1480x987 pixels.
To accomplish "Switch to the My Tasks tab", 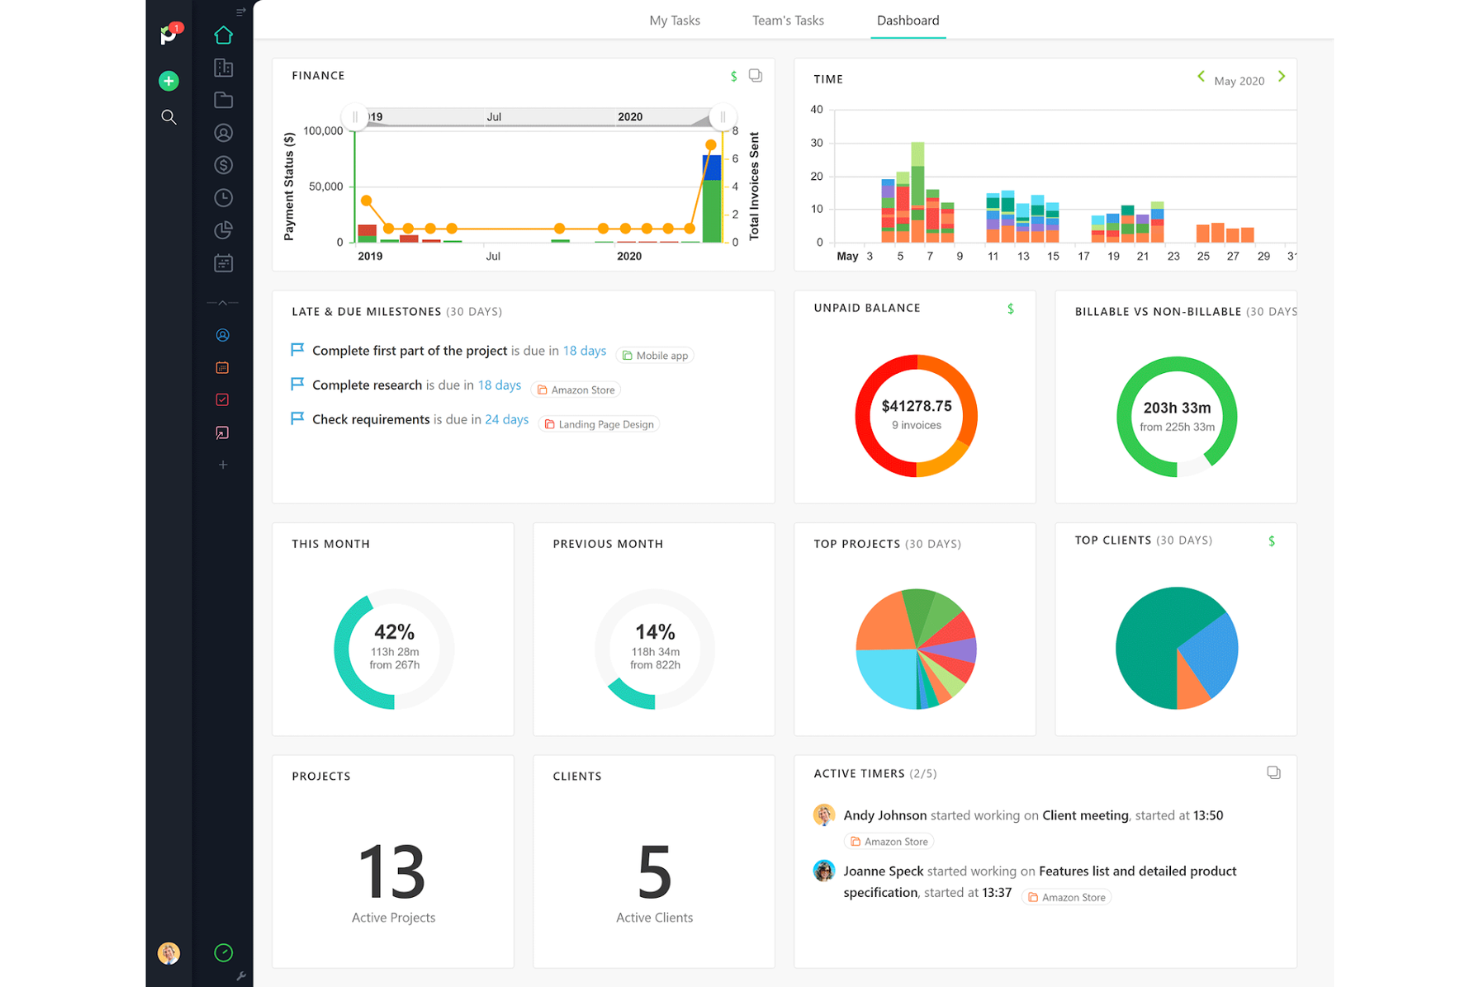I will [675, 20].
